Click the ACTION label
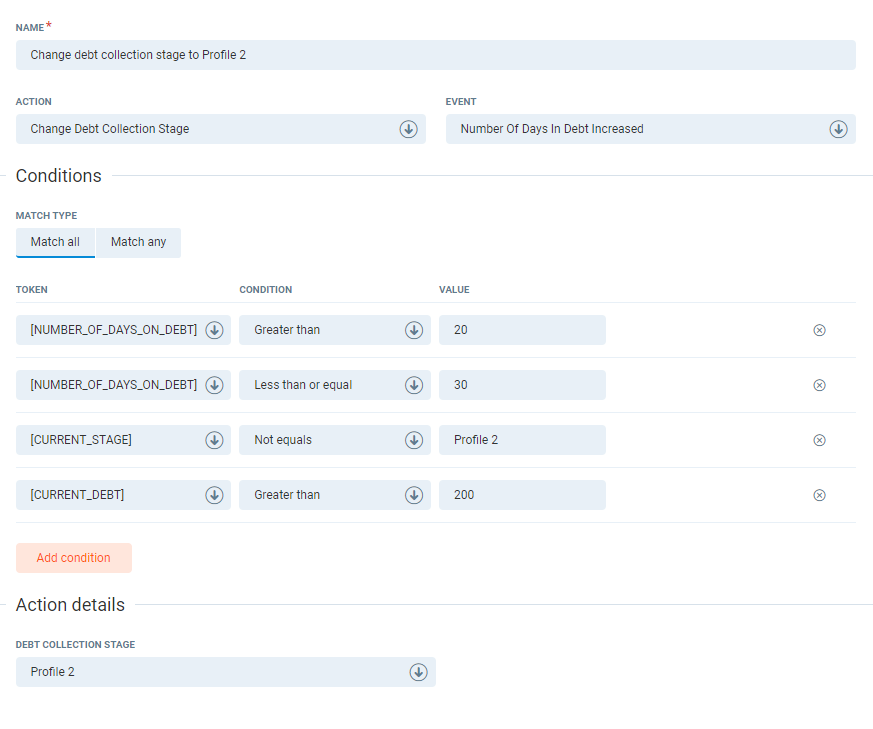Screen dimensions: 873x729 coord(33,102)
